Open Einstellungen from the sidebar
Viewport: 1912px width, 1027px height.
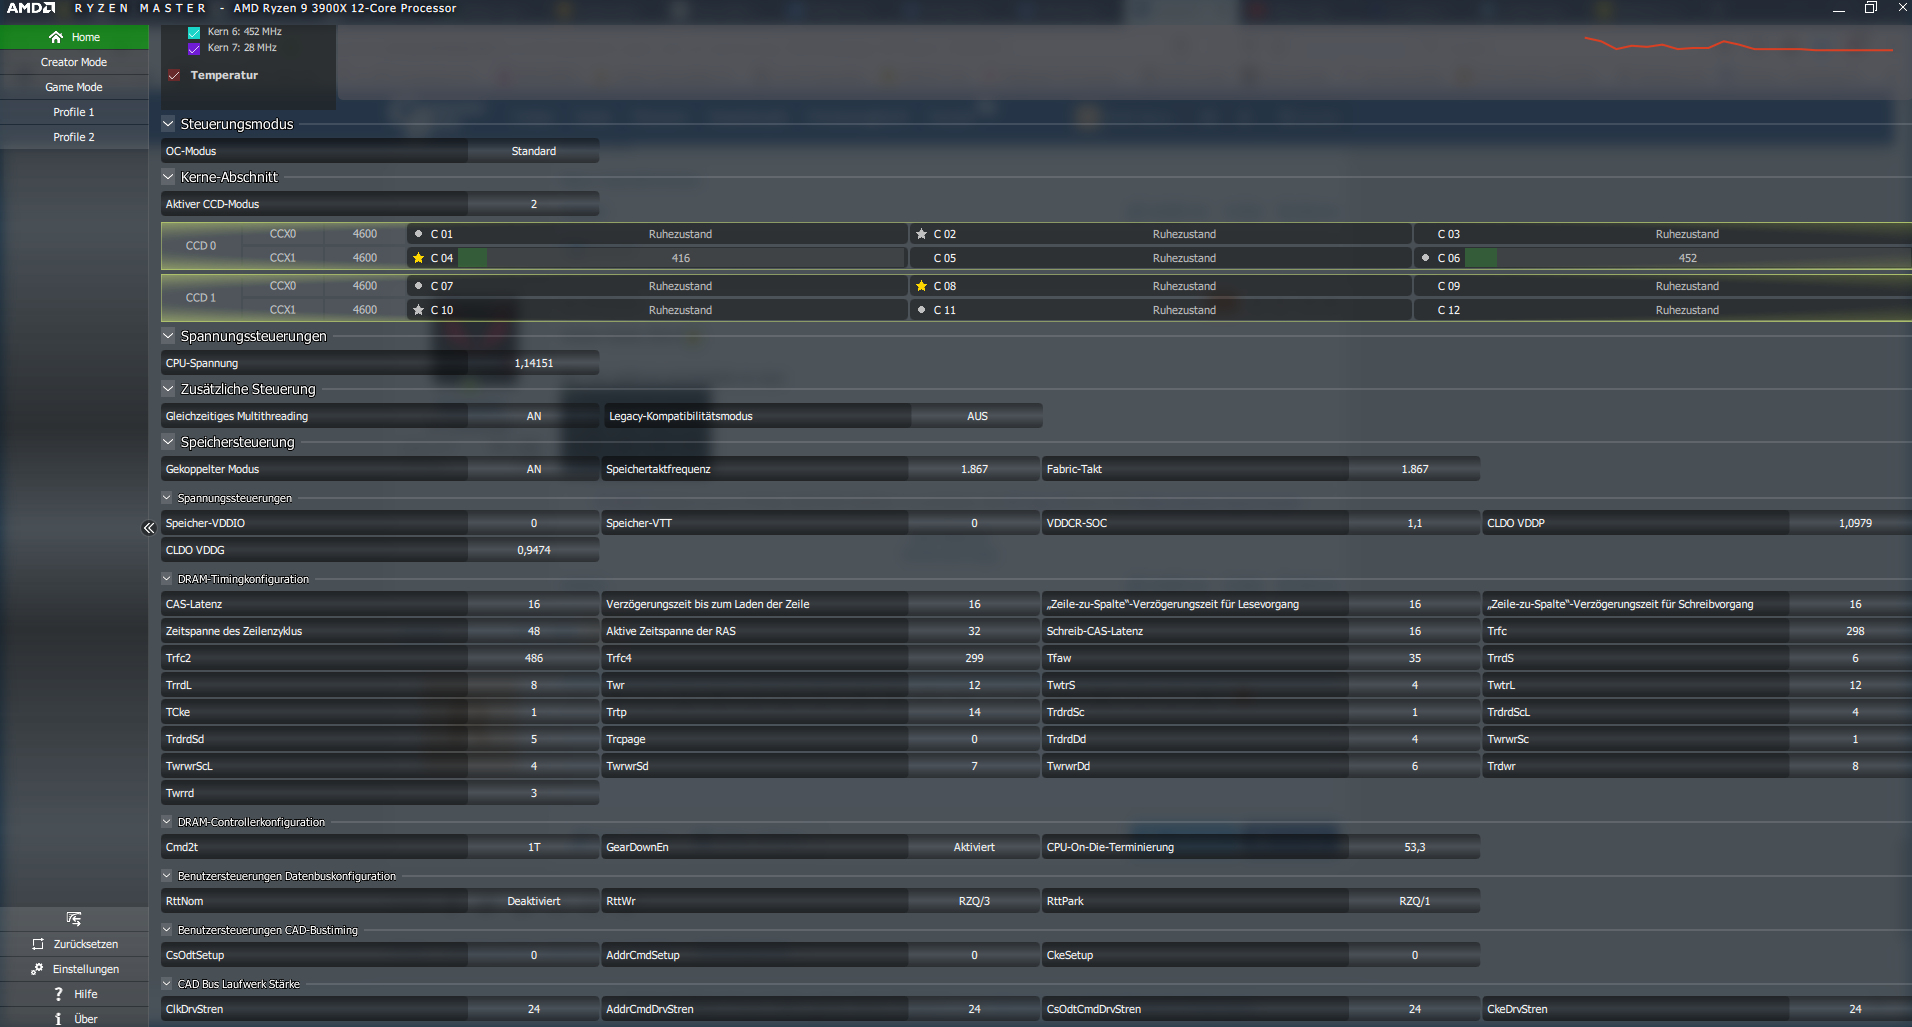coord(74,969)
